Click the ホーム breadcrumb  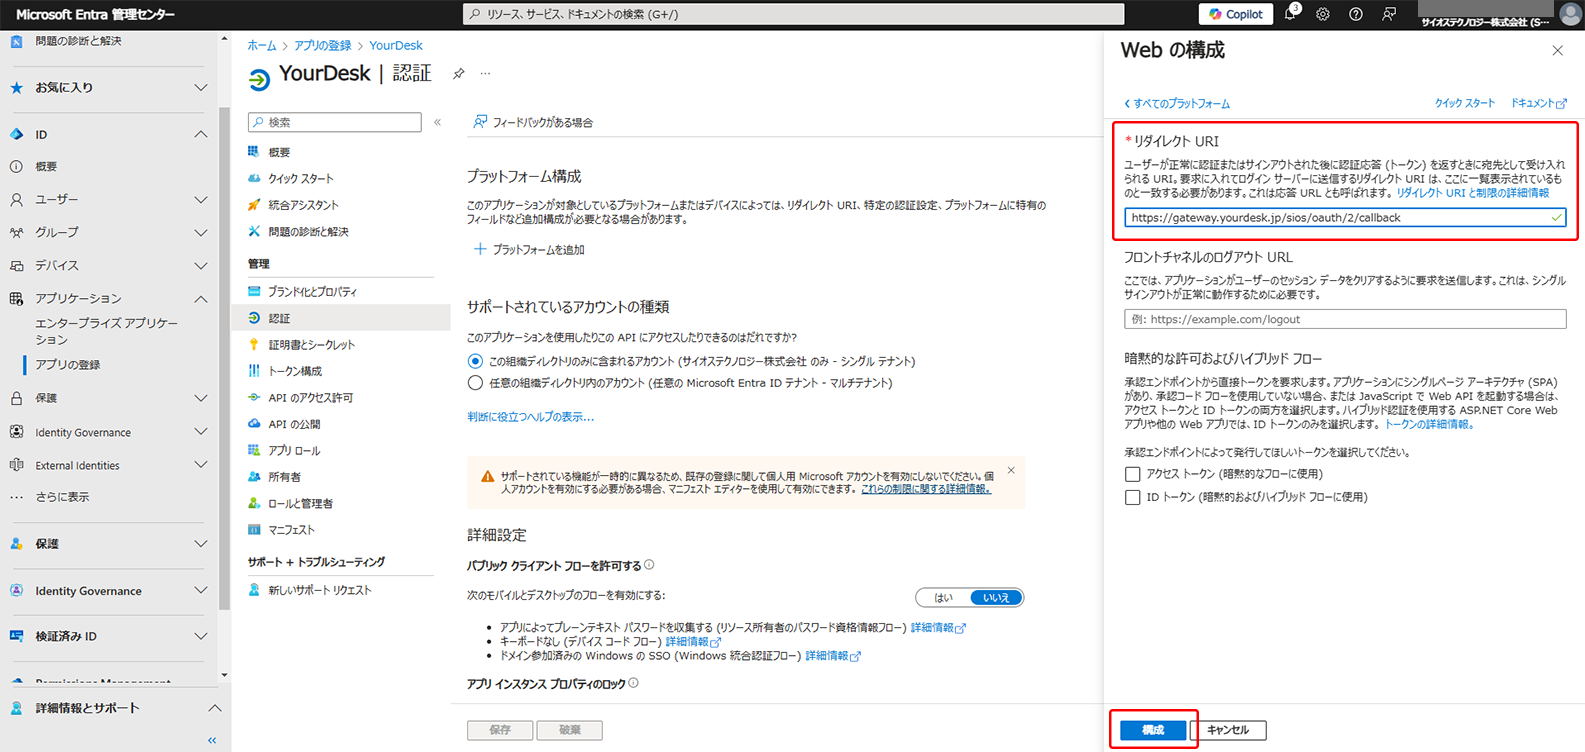tap(262, 45)
